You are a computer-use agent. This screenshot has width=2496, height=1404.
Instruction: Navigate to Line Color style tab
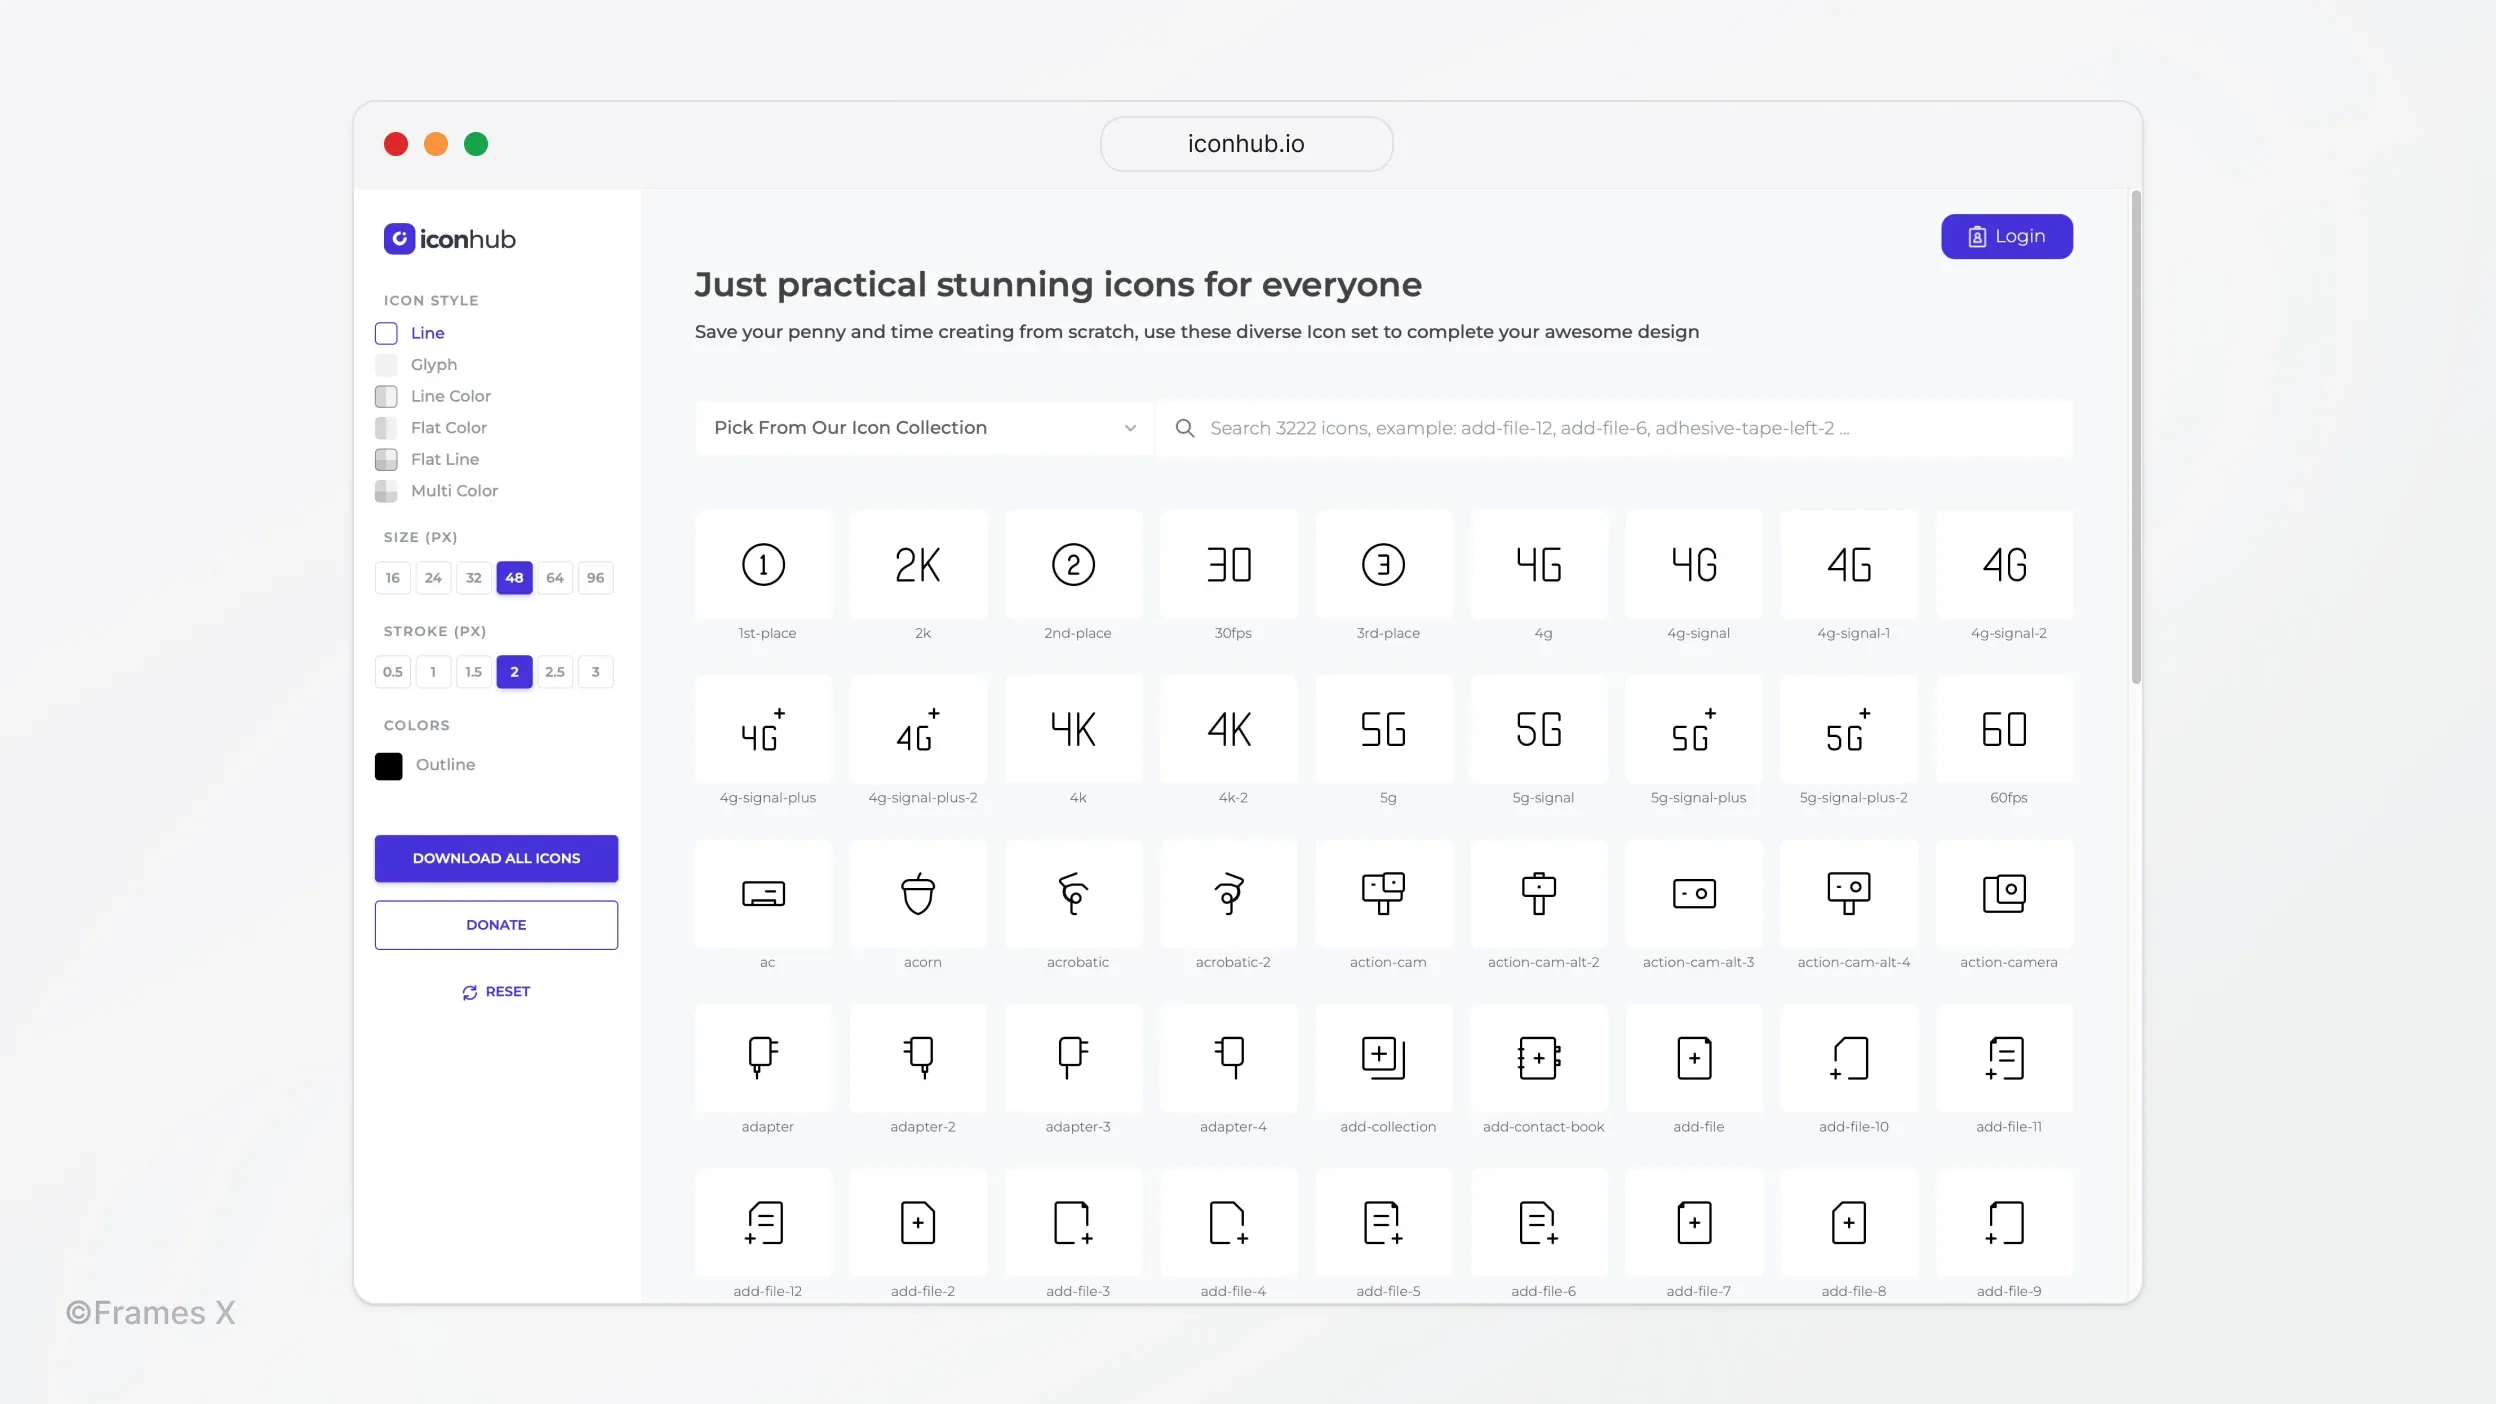coord(451,396)
